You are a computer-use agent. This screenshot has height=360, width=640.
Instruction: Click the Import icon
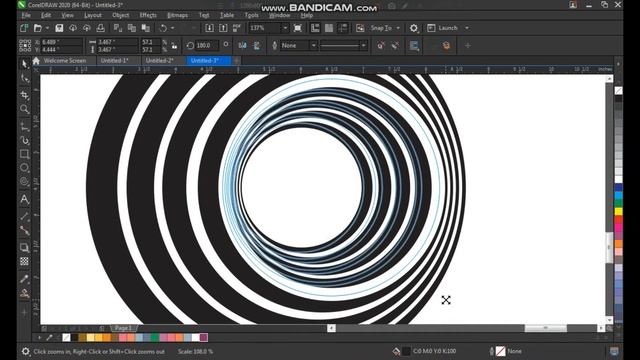pos(209,28)
